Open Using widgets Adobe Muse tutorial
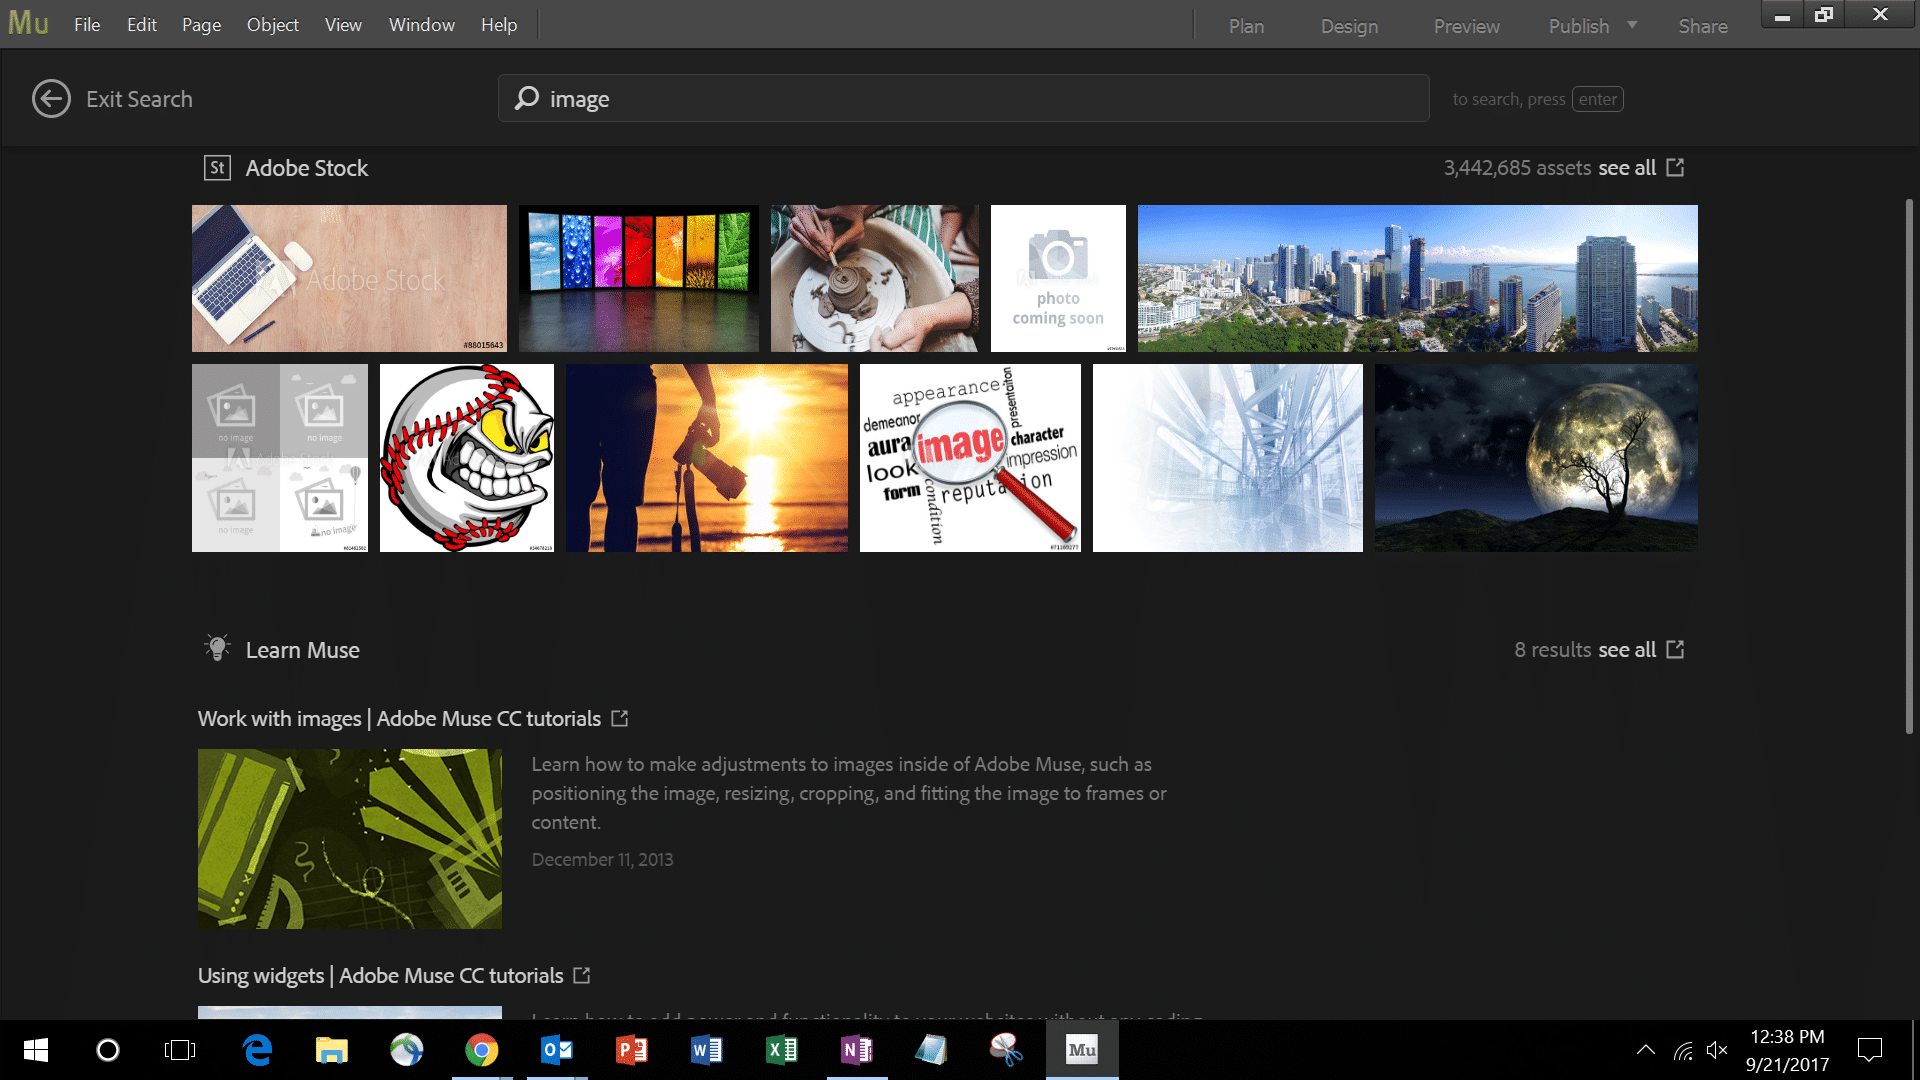The height and width of the screenshot is (1080, 1920). (x=380, y=975)
